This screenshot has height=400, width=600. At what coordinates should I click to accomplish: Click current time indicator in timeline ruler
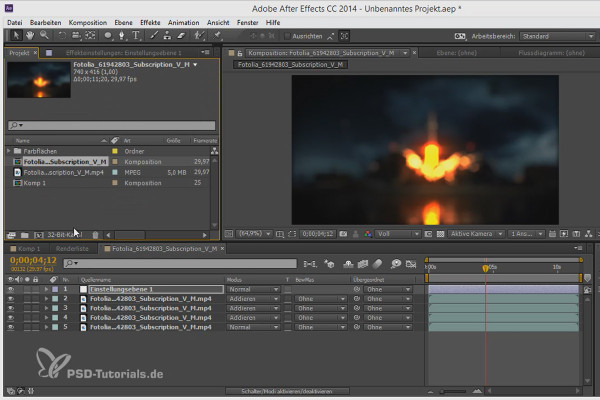(x=485, y=268)
